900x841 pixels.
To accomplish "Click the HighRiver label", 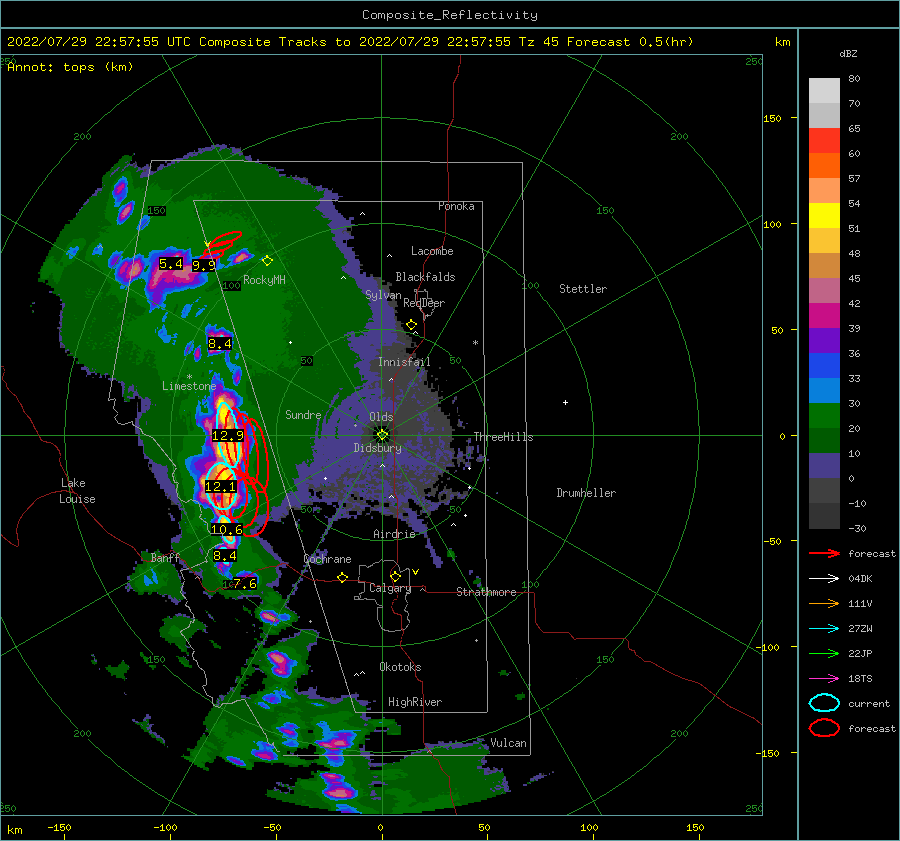I will pos(415,702).
